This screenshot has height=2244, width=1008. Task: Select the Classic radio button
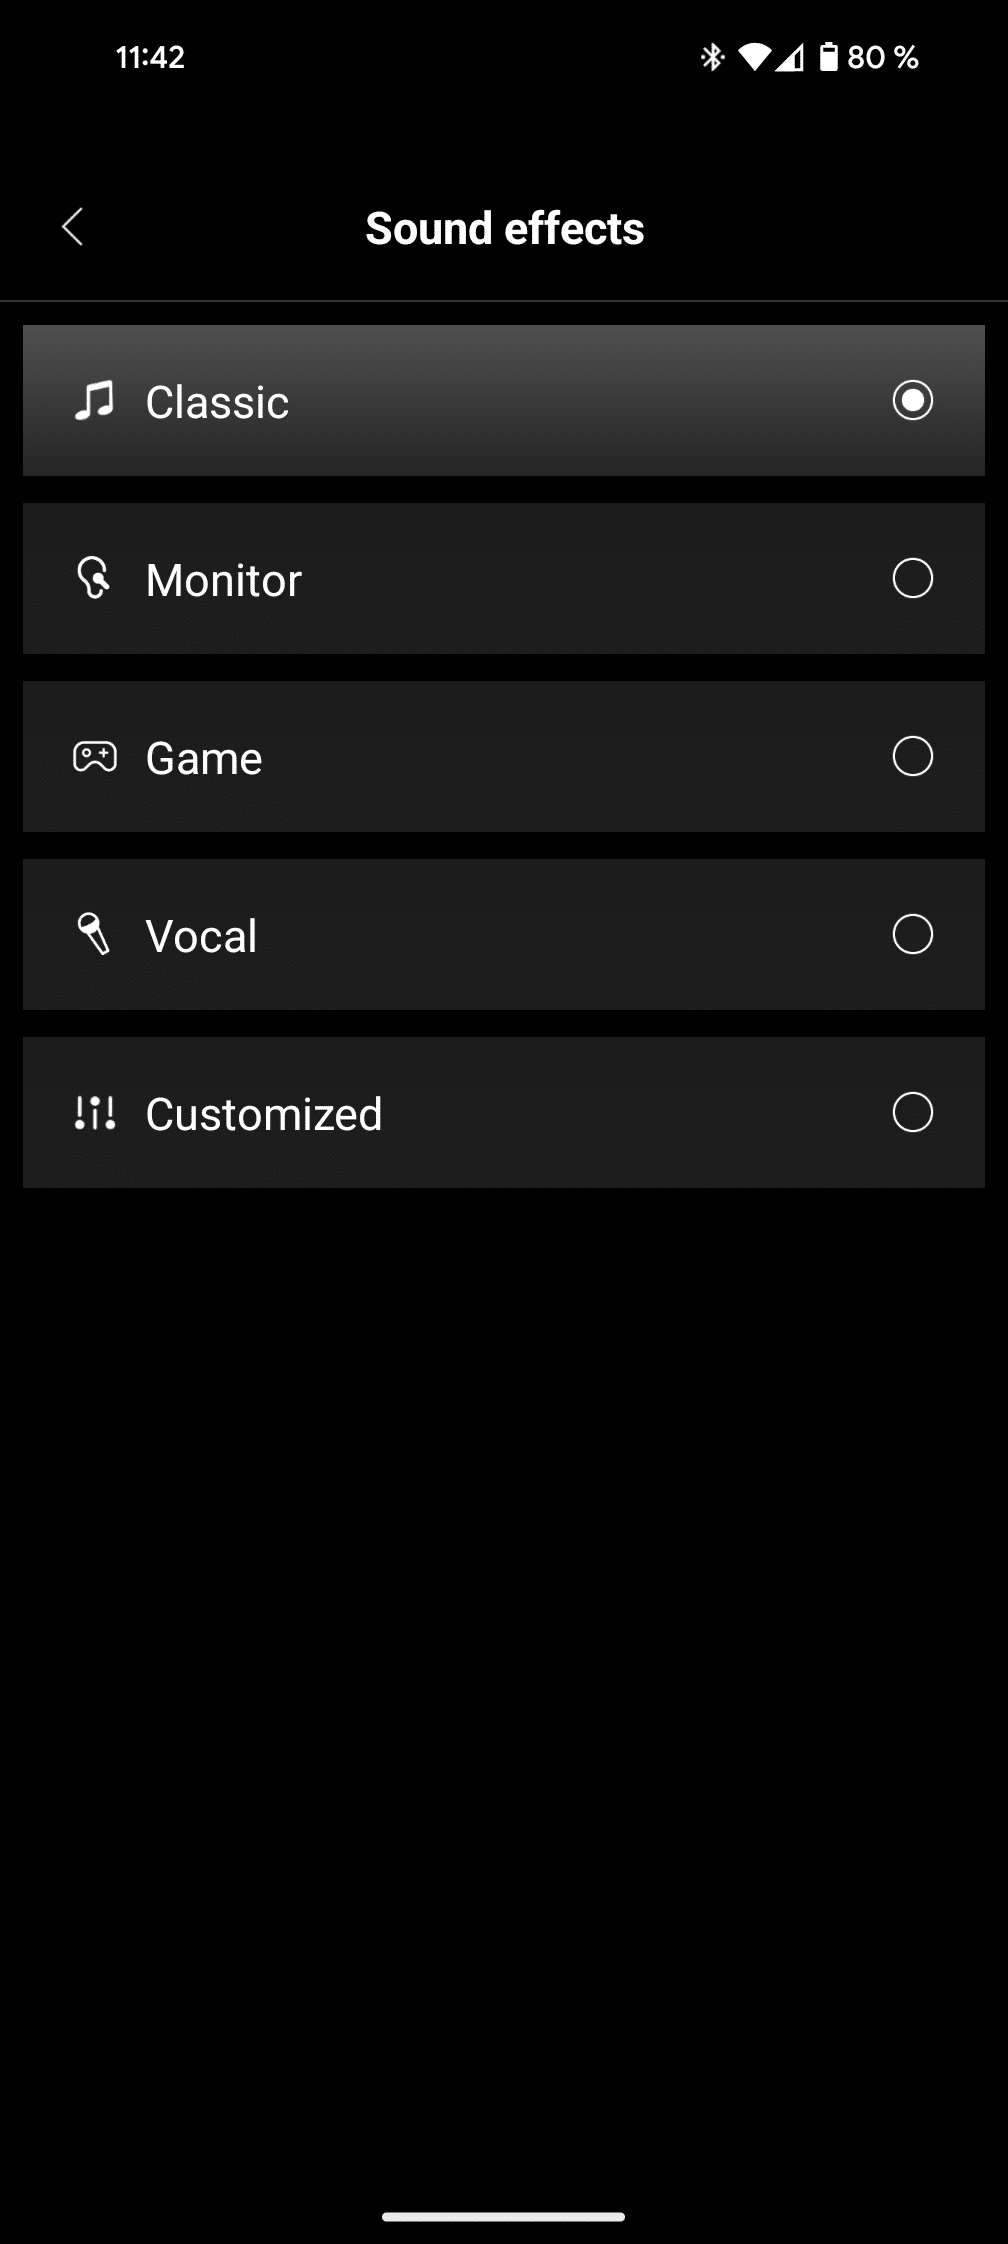point(912,400)
